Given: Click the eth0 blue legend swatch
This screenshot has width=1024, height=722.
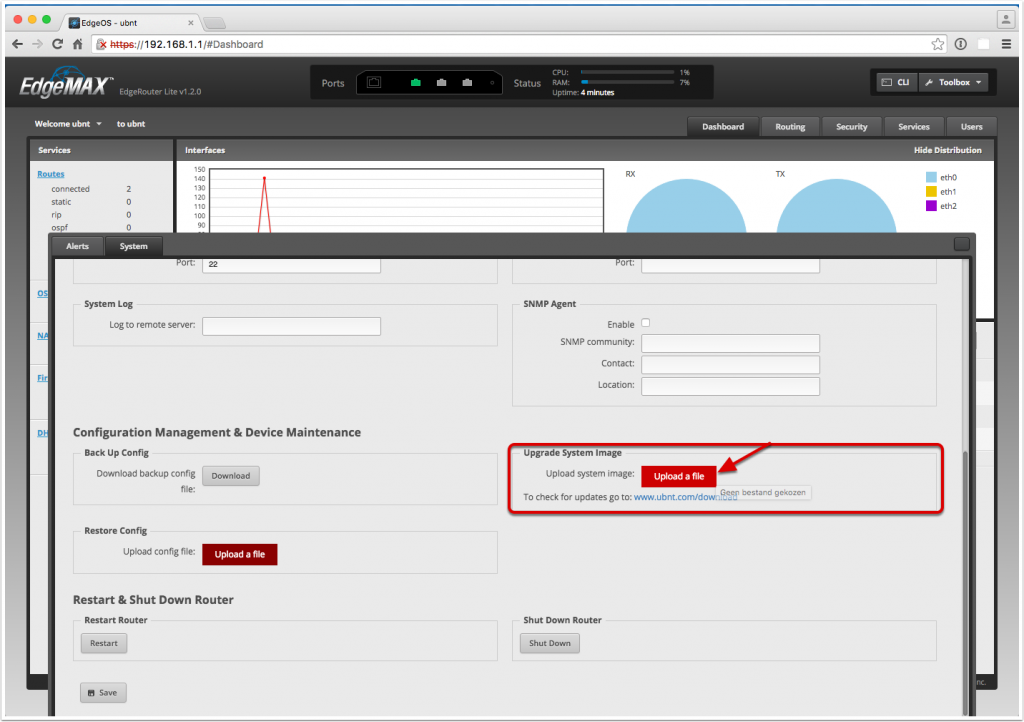Looking at the screenshot, I should [x=931, y=177].
